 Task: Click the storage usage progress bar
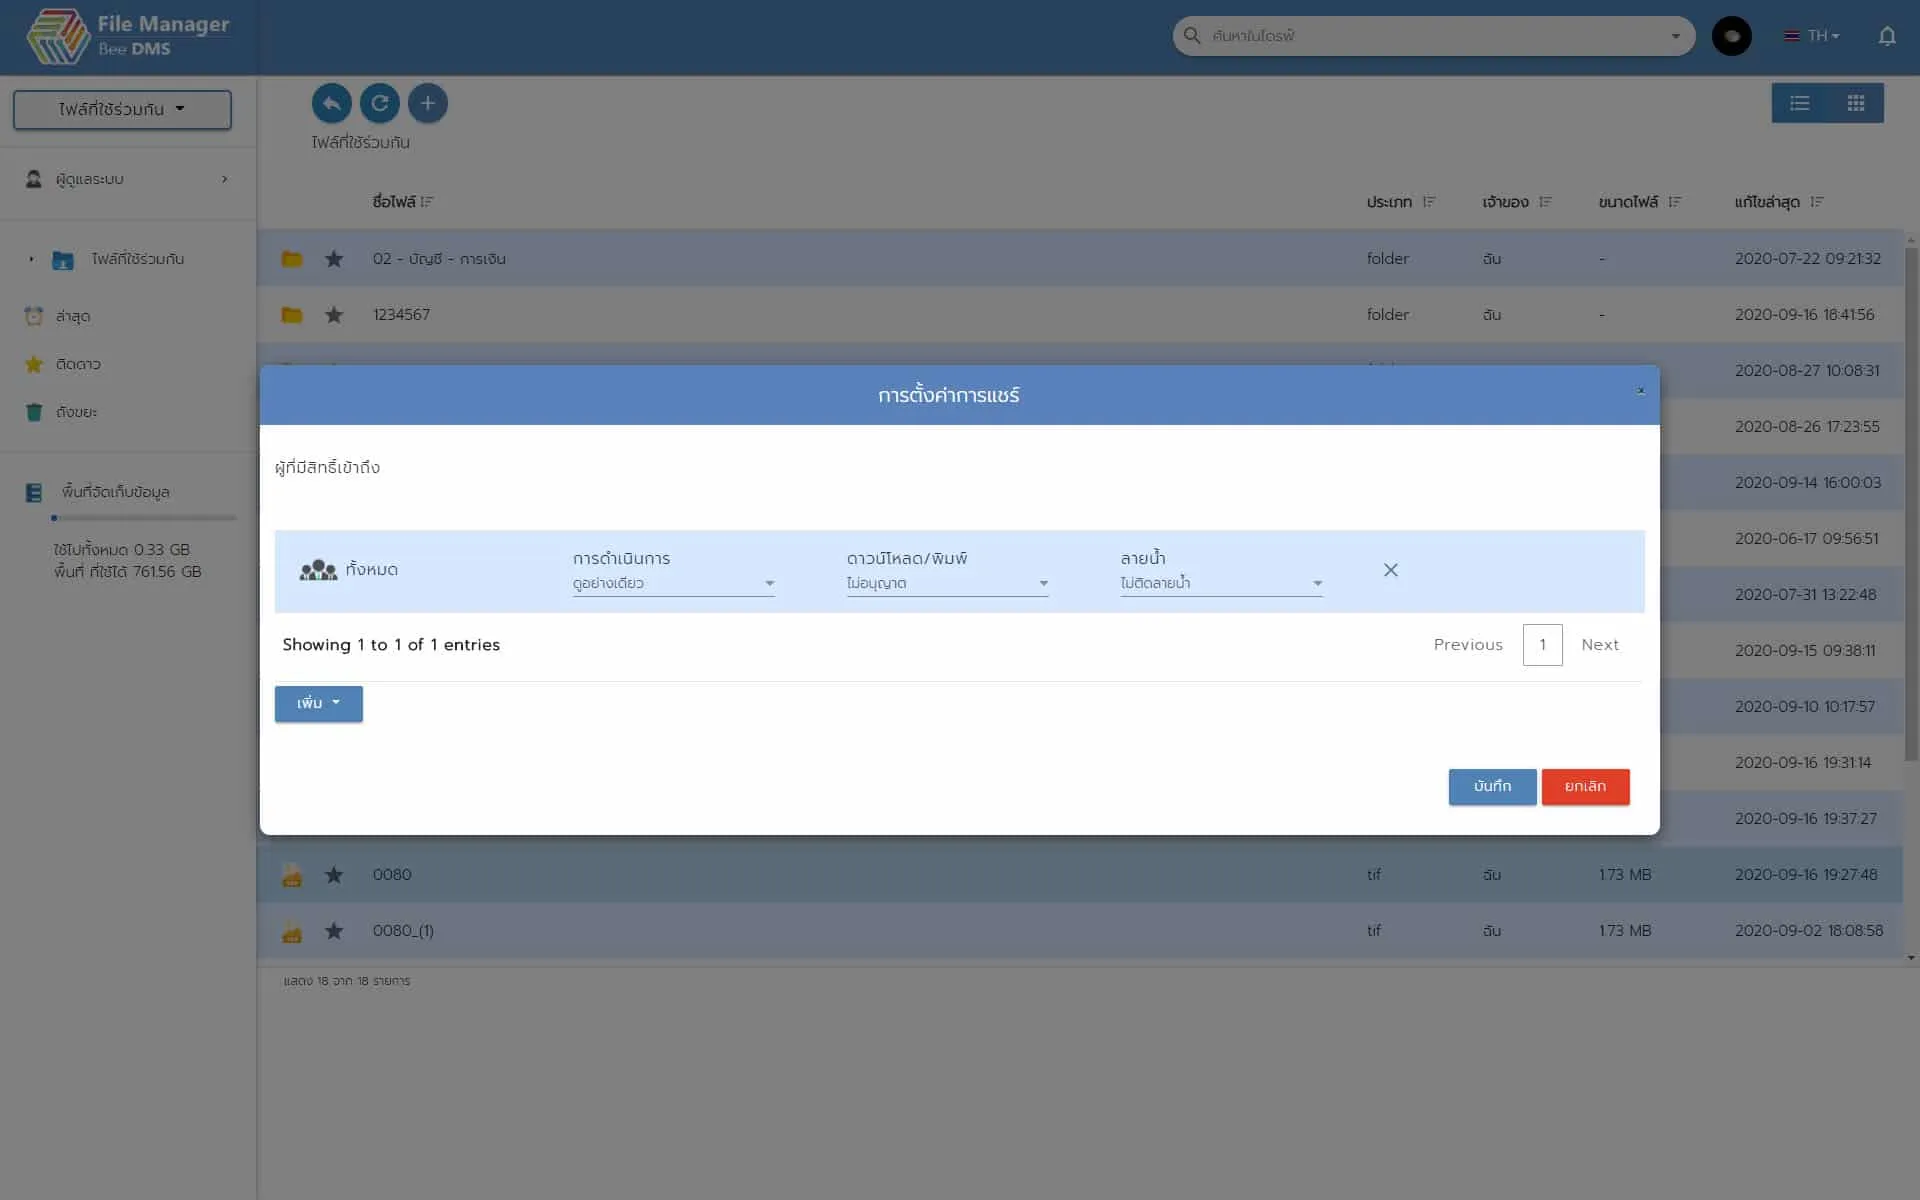click(144, 518)
